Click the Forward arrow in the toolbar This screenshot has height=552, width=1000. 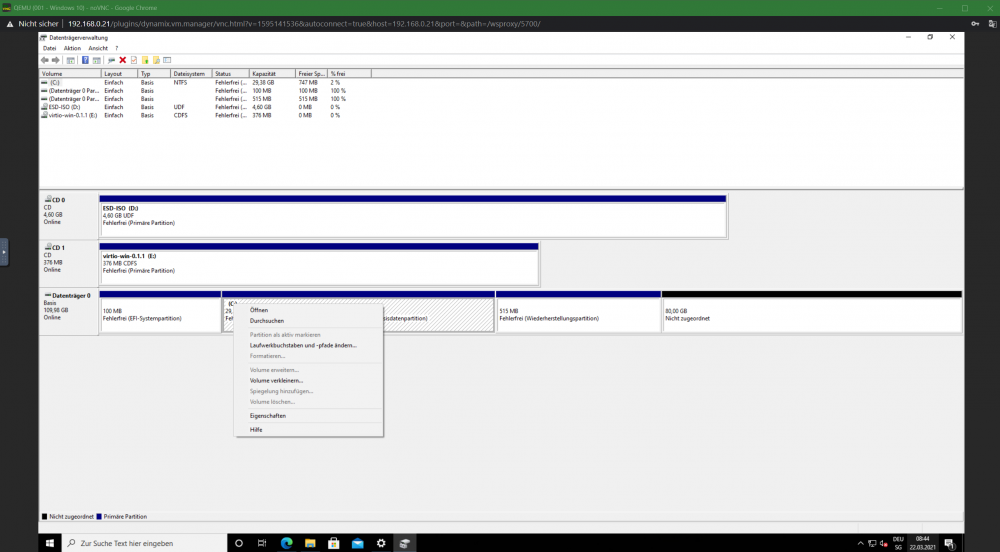coord(55,60)
